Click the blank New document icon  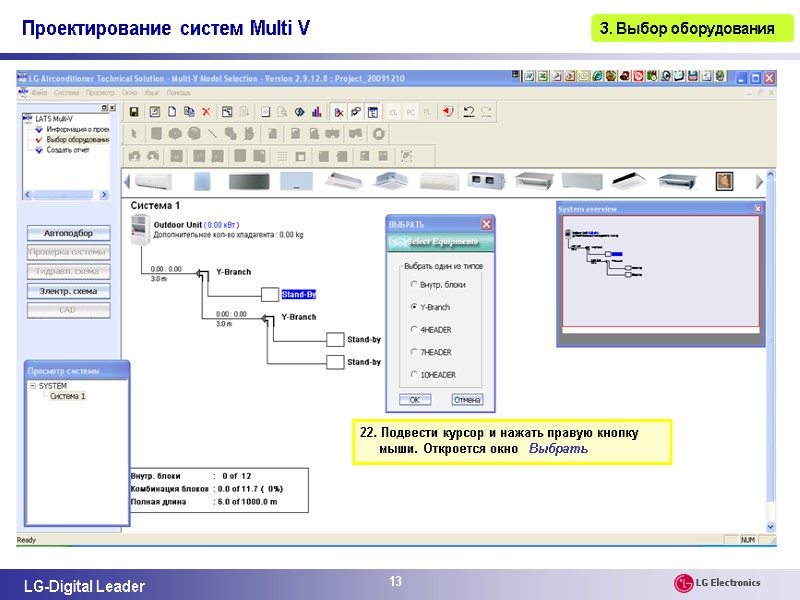click(172, 112)
